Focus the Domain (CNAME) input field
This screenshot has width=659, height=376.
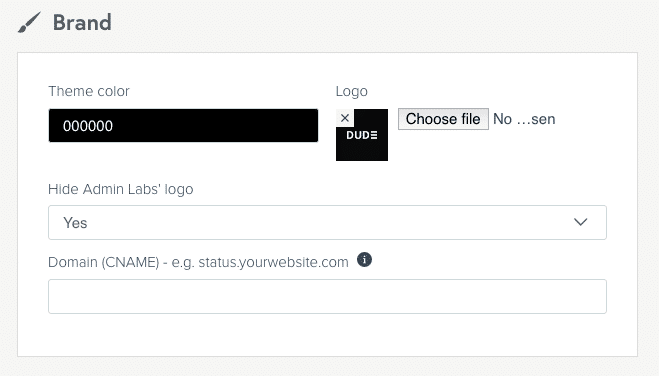327,296
